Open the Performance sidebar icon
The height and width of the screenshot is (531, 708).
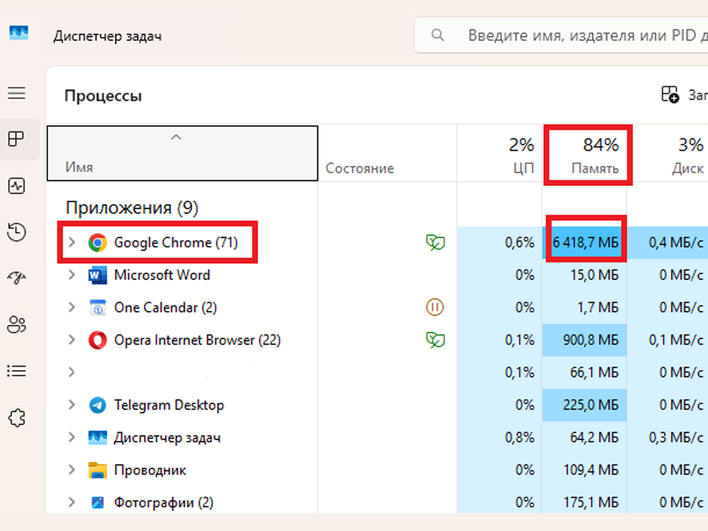[x=17, y=186]
